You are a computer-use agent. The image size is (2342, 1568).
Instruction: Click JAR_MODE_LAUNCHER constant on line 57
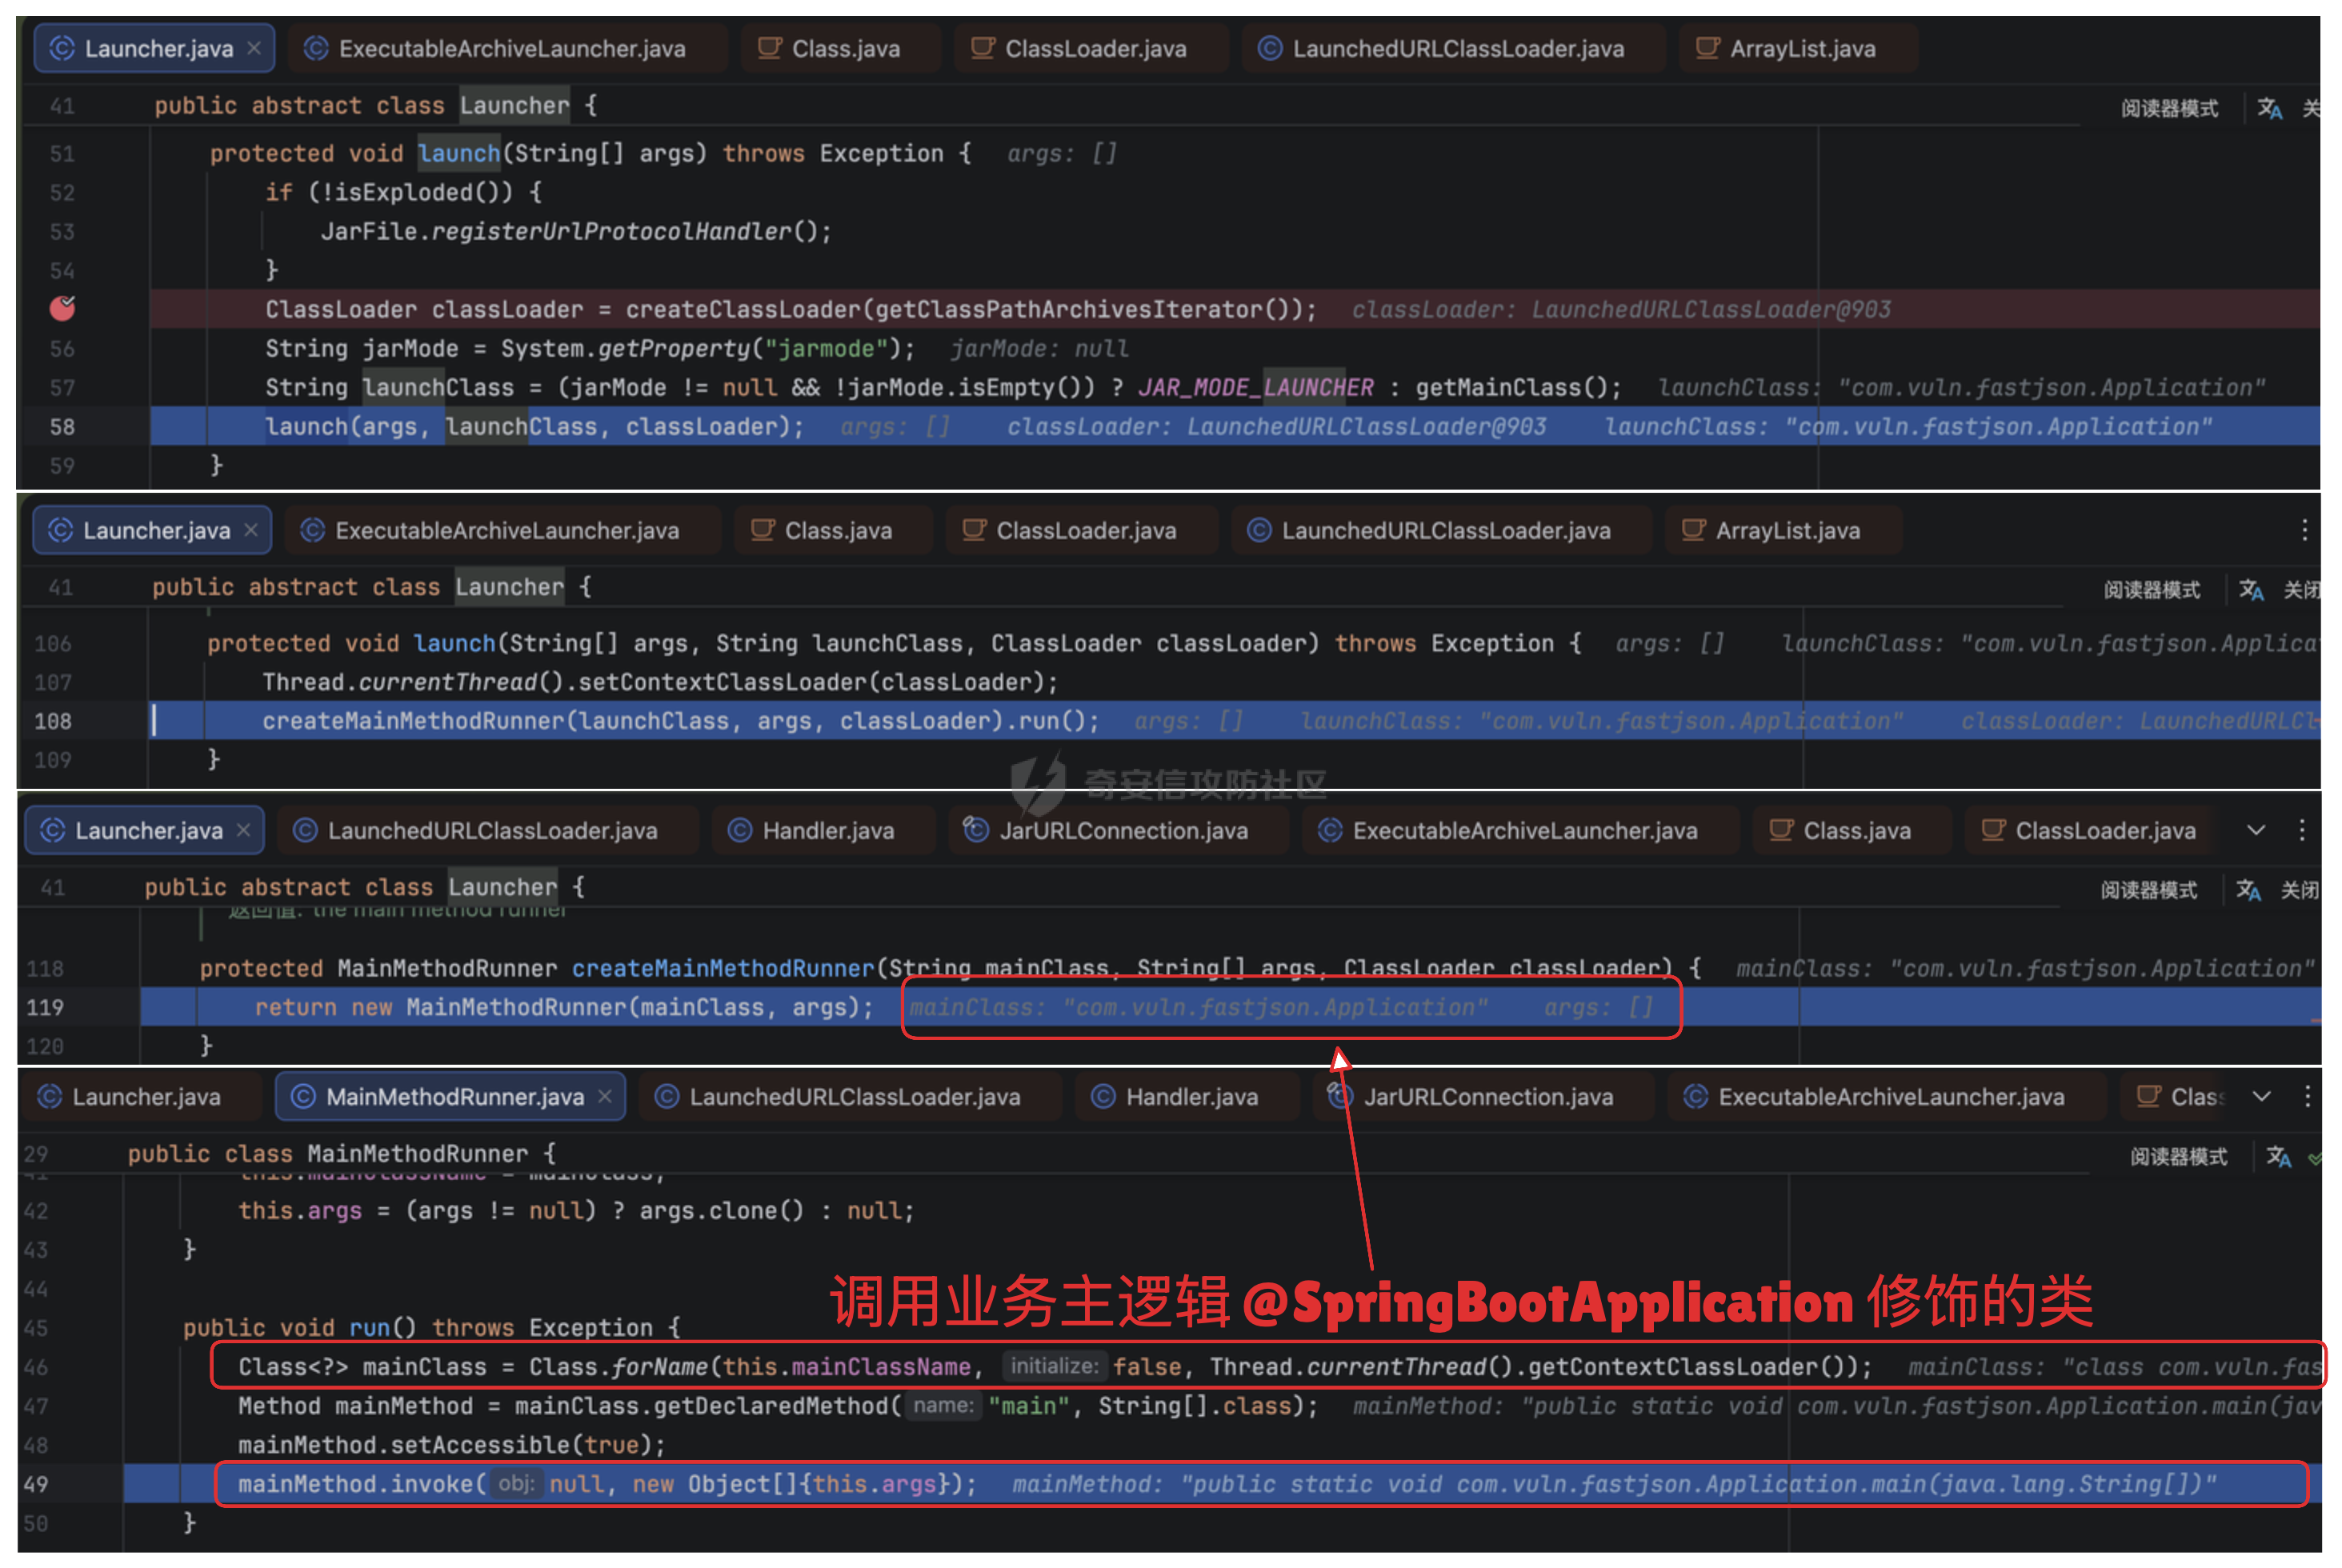click(x=1256, y=388)
